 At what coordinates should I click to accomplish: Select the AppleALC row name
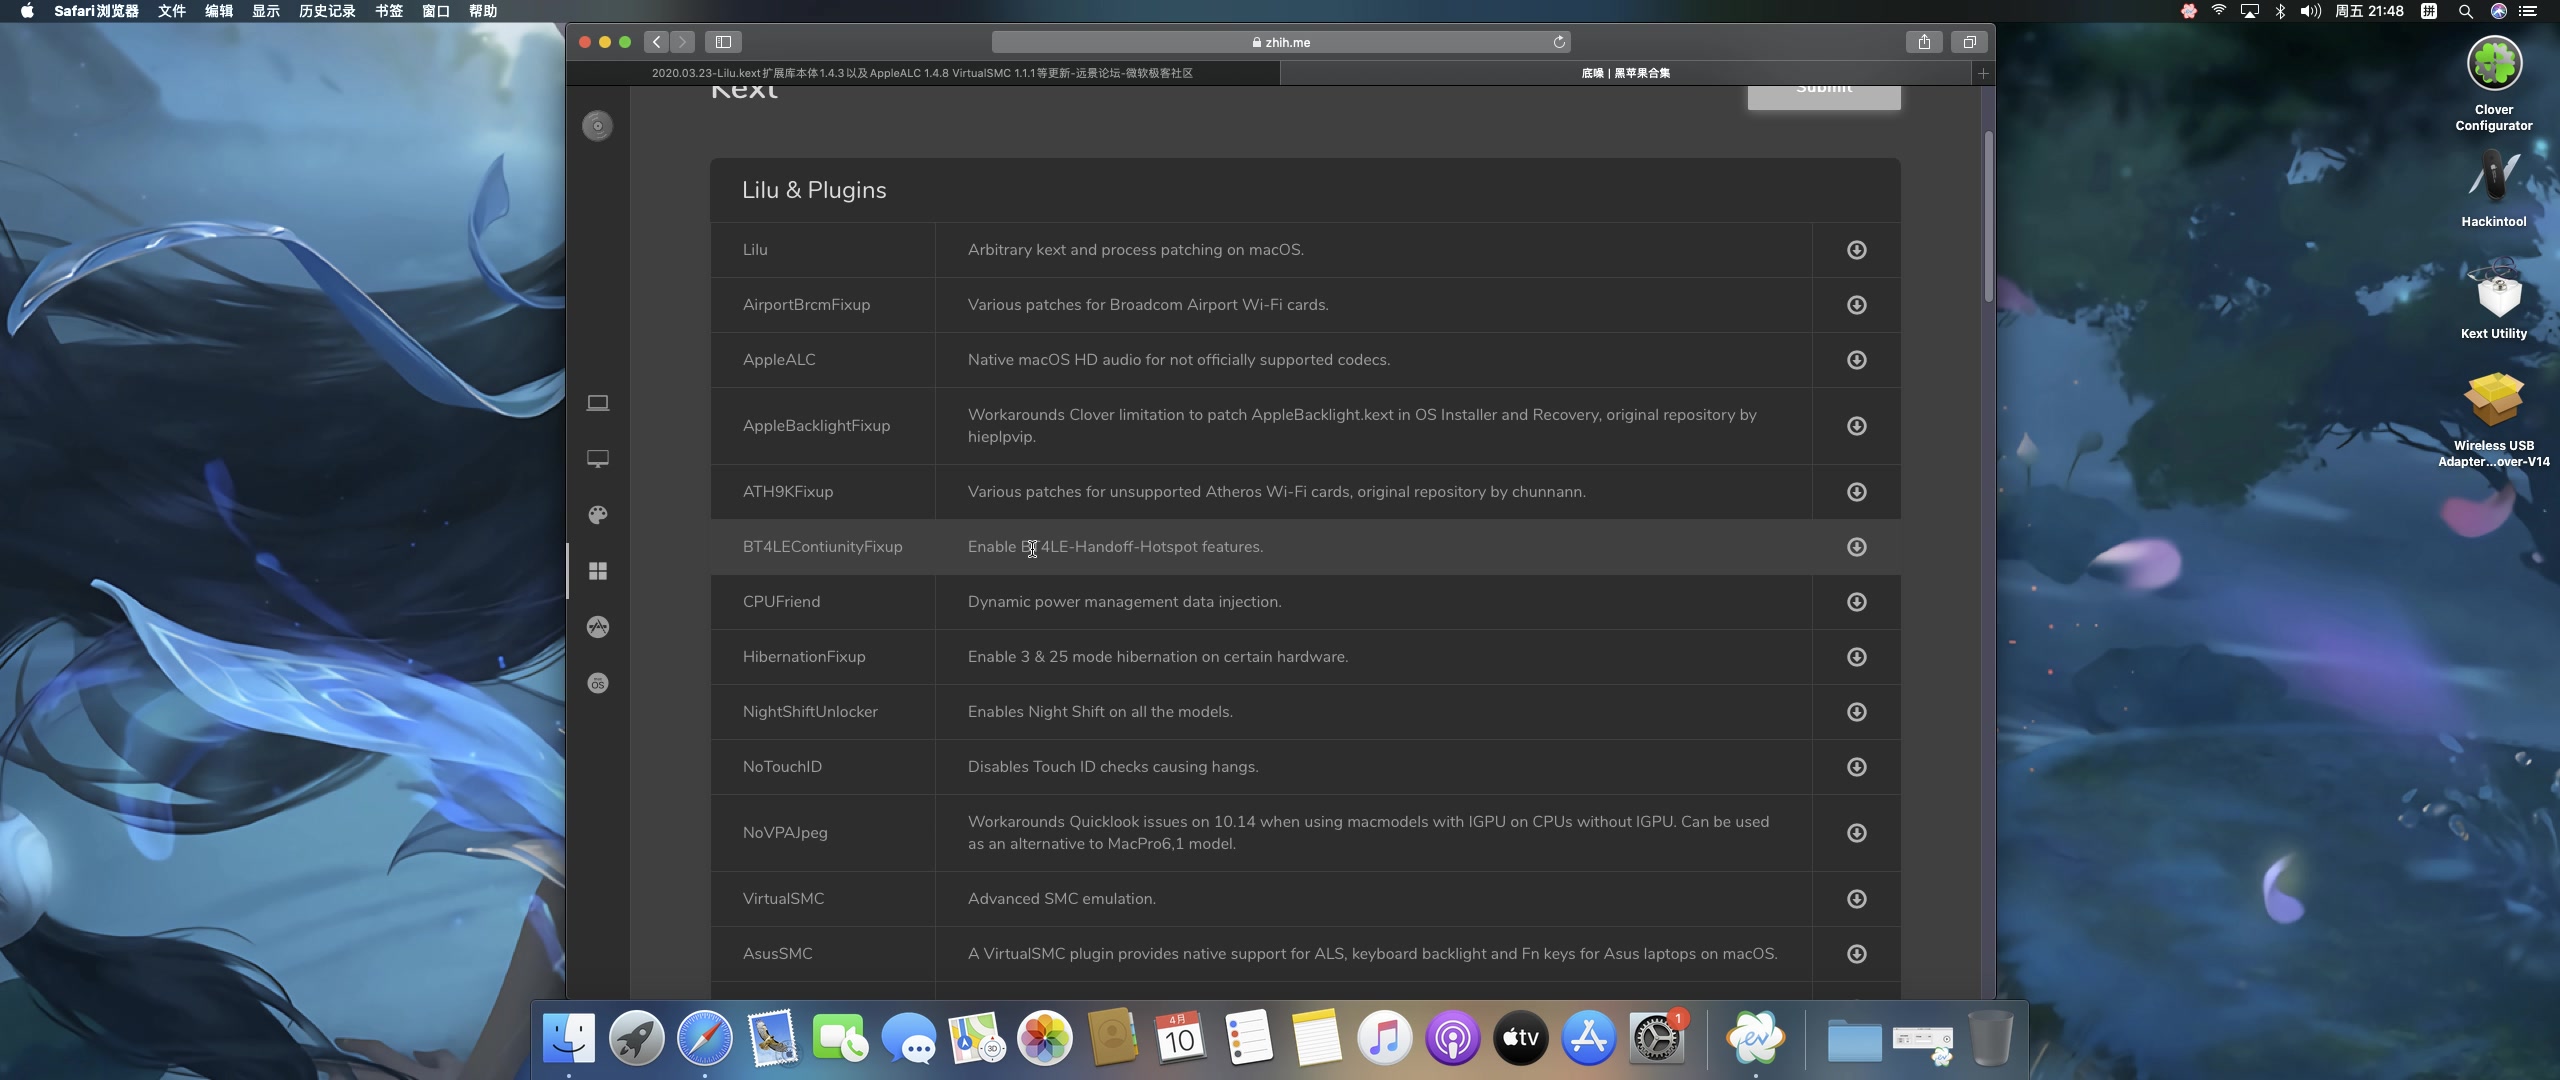(x=779, y=360)
